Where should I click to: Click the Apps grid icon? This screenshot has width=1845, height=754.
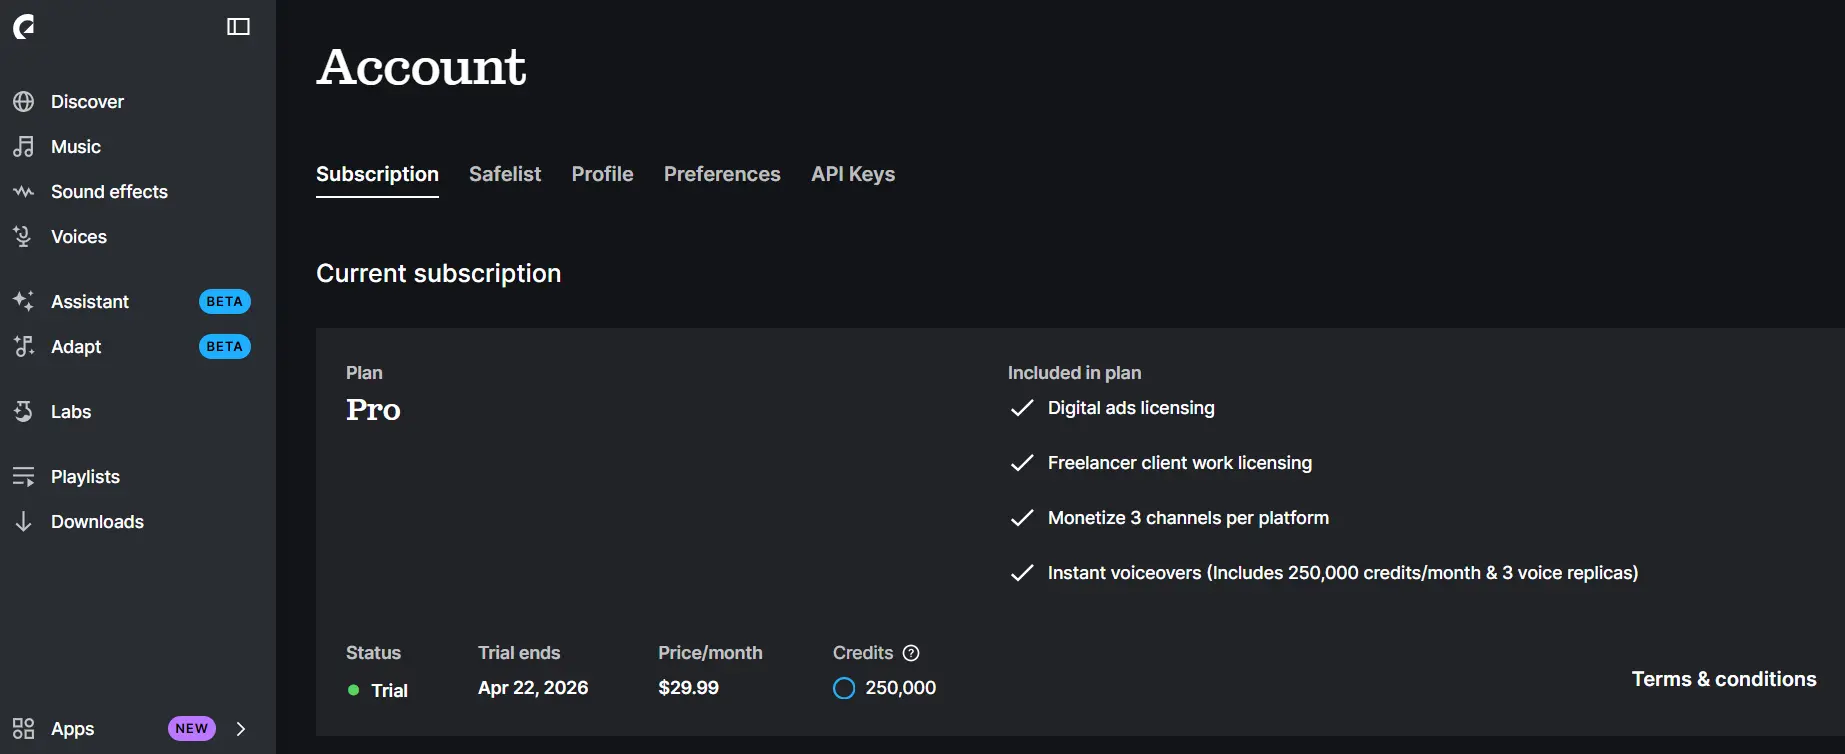pos(24,729)
